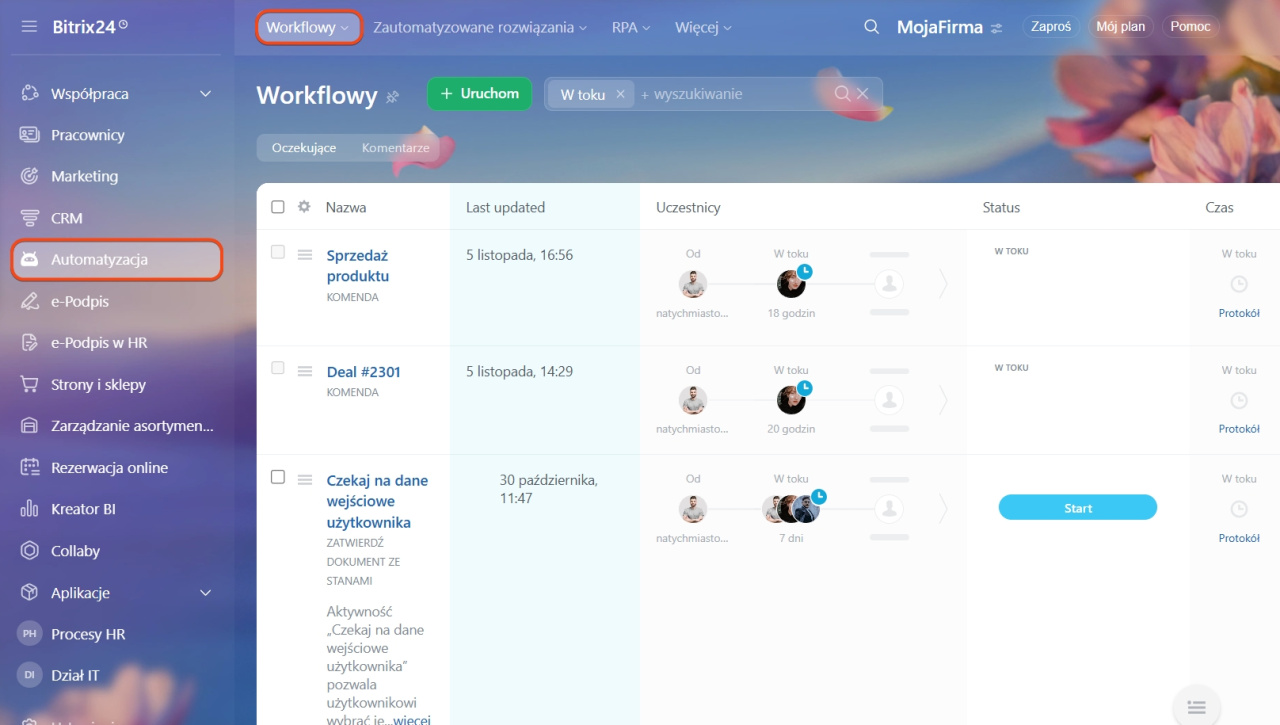Open table settings gear icon next to Nazwa
The width and height of the screenshot is (1280, 725).
pos(304,207)
